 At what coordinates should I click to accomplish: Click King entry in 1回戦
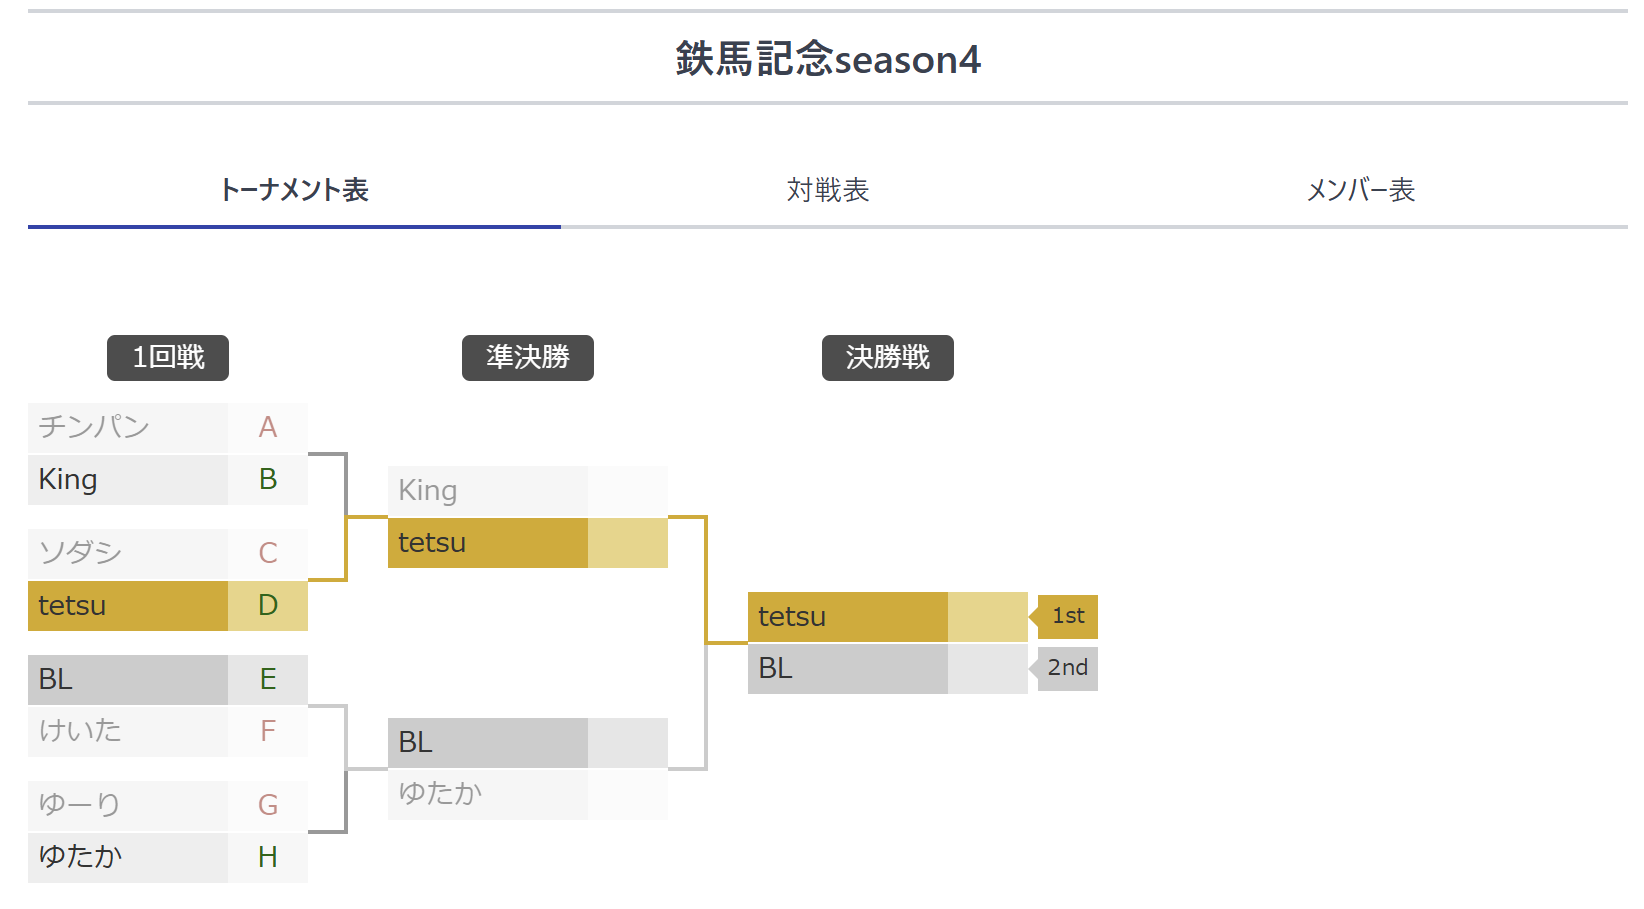point(128,480)
